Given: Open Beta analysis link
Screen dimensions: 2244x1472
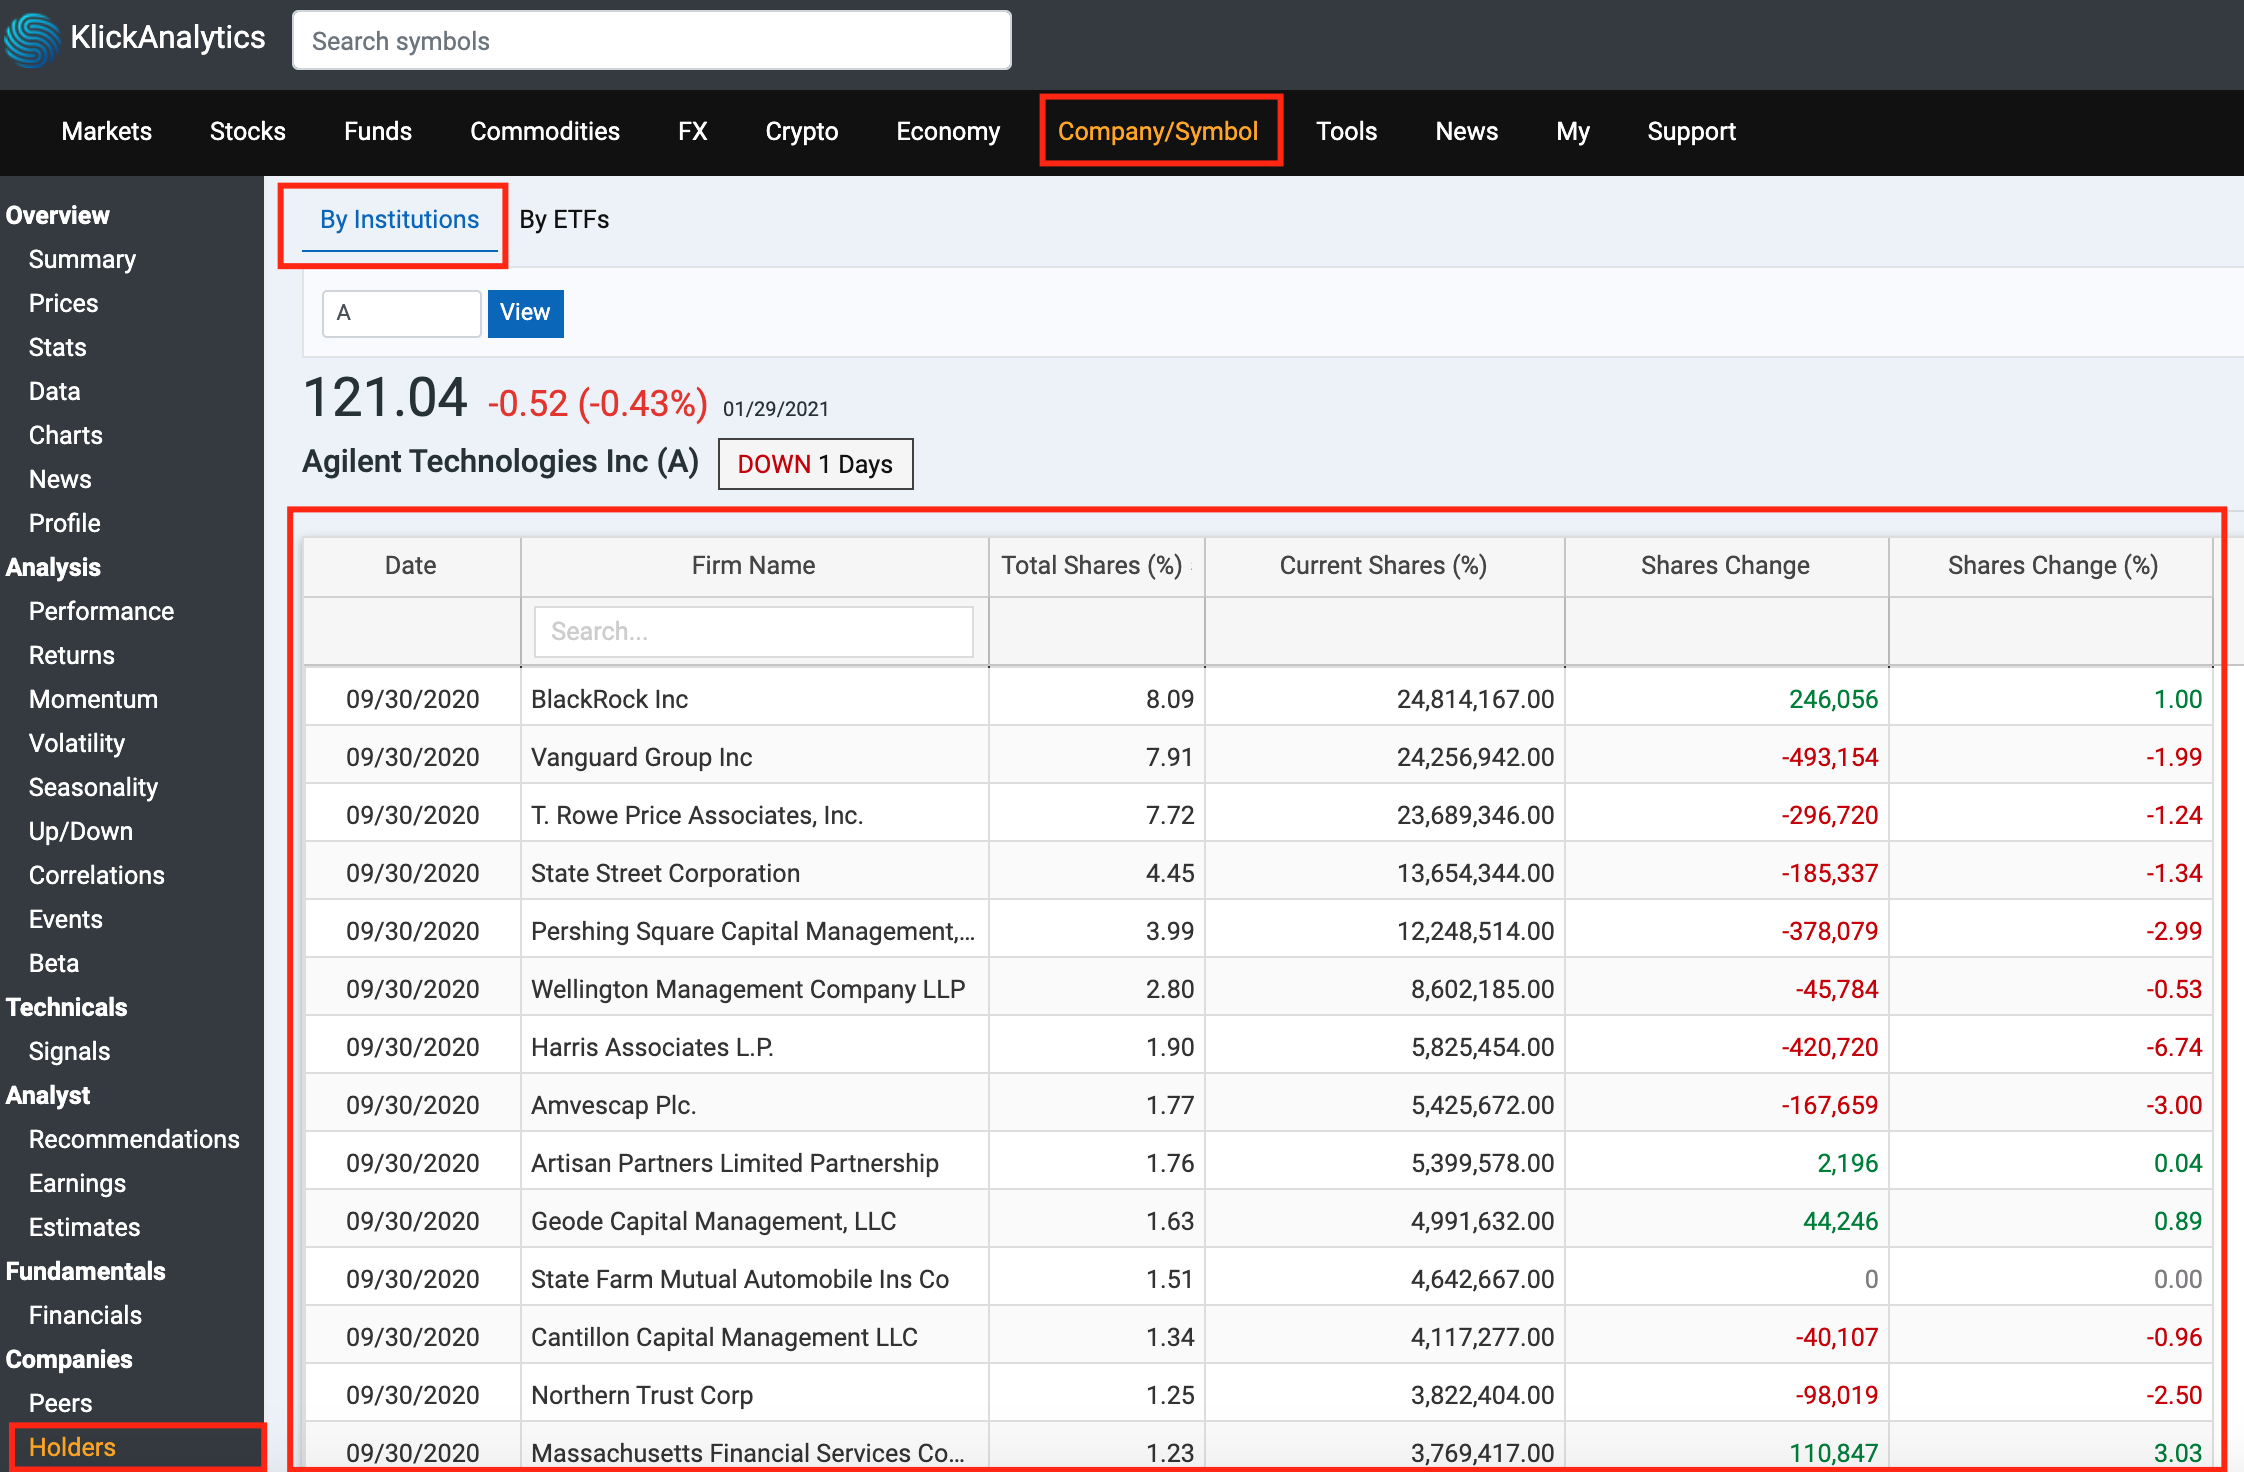Looking at the screenshot, I should click(53, 963).
